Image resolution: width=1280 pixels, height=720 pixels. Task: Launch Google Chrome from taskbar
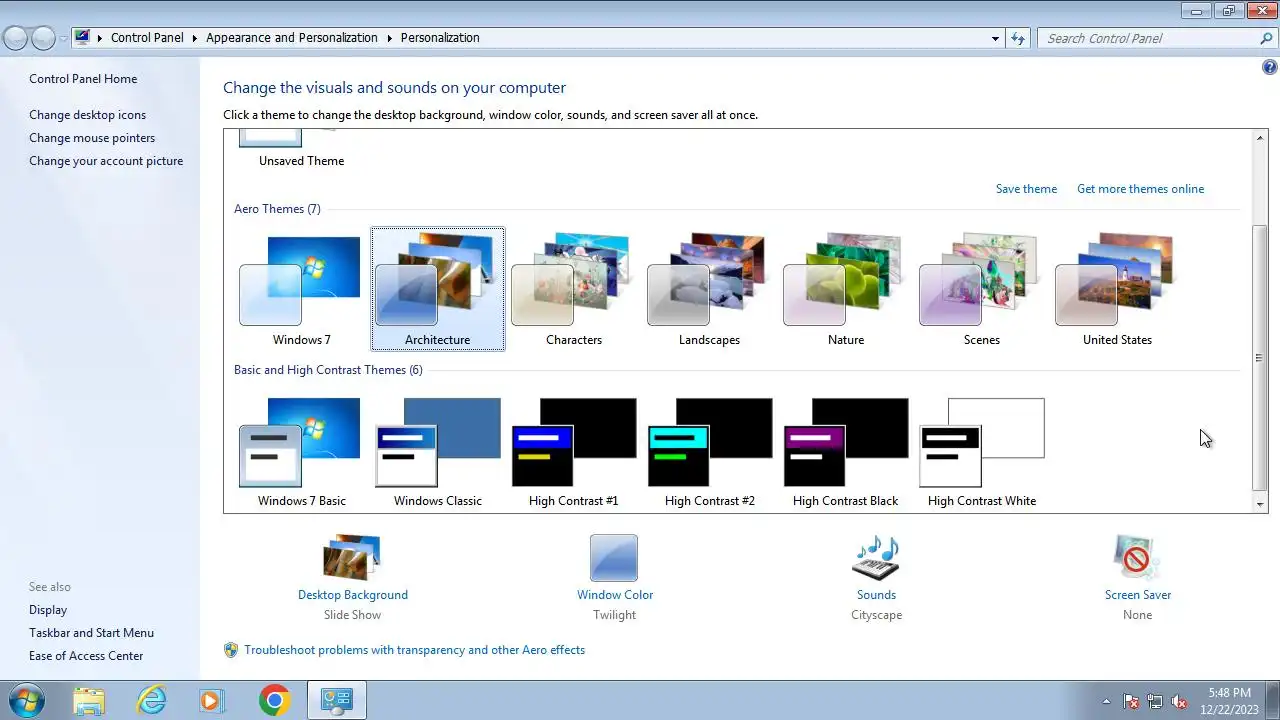[274, 700]
